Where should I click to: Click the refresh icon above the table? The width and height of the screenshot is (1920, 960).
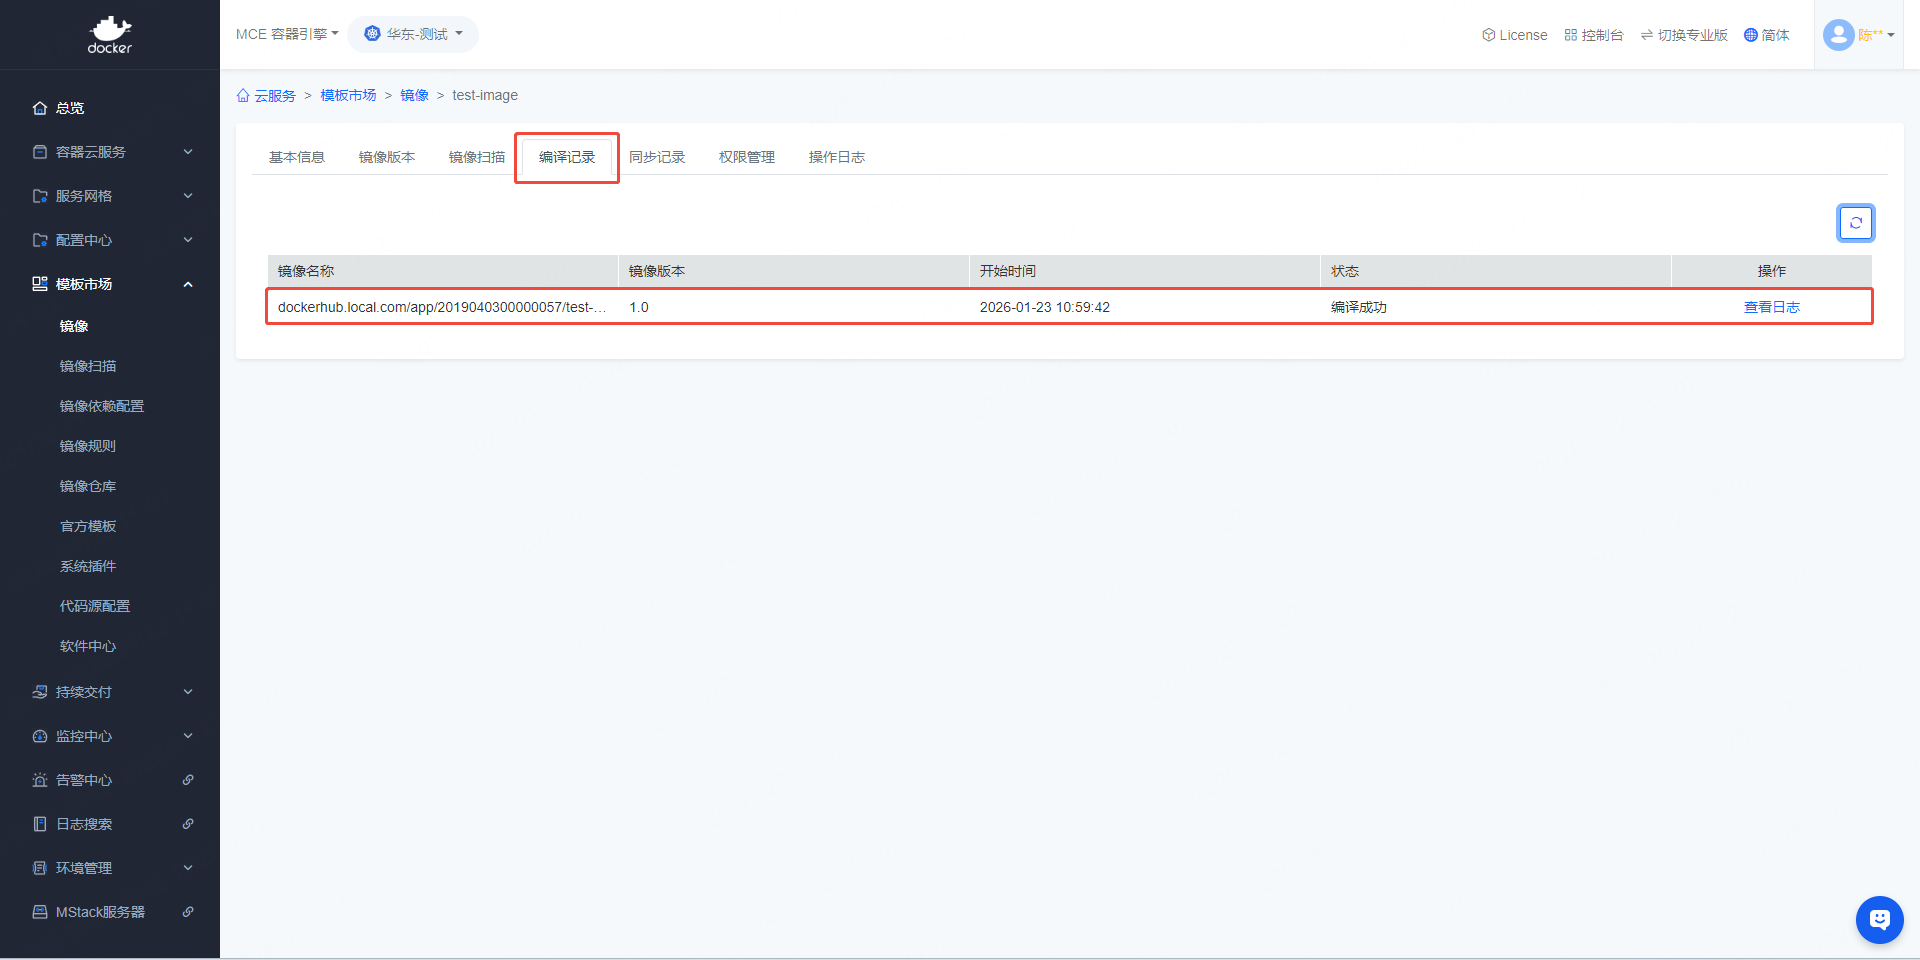click(1855, 223)
